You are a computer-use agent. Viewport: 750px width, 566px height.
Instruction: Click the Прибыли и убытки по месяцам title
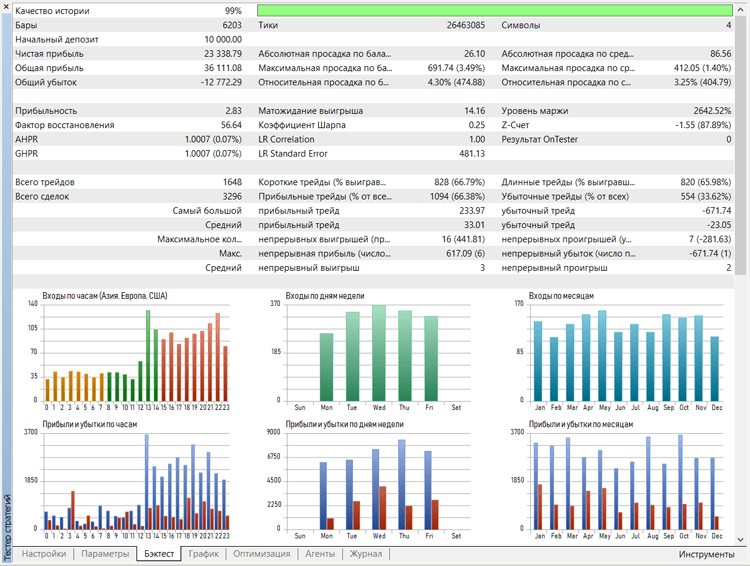(x=581, y=424)
